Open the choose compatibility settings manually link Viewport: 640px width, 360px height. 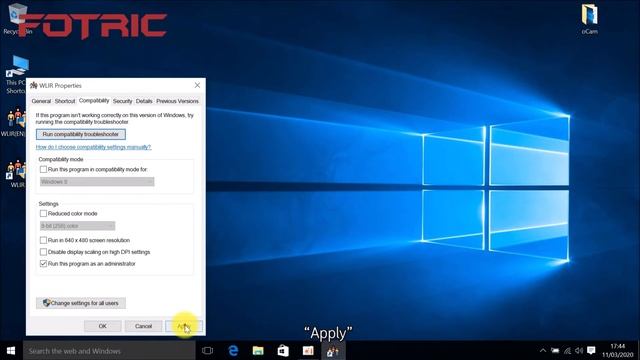pyautogui.click(x=93, y=147)
